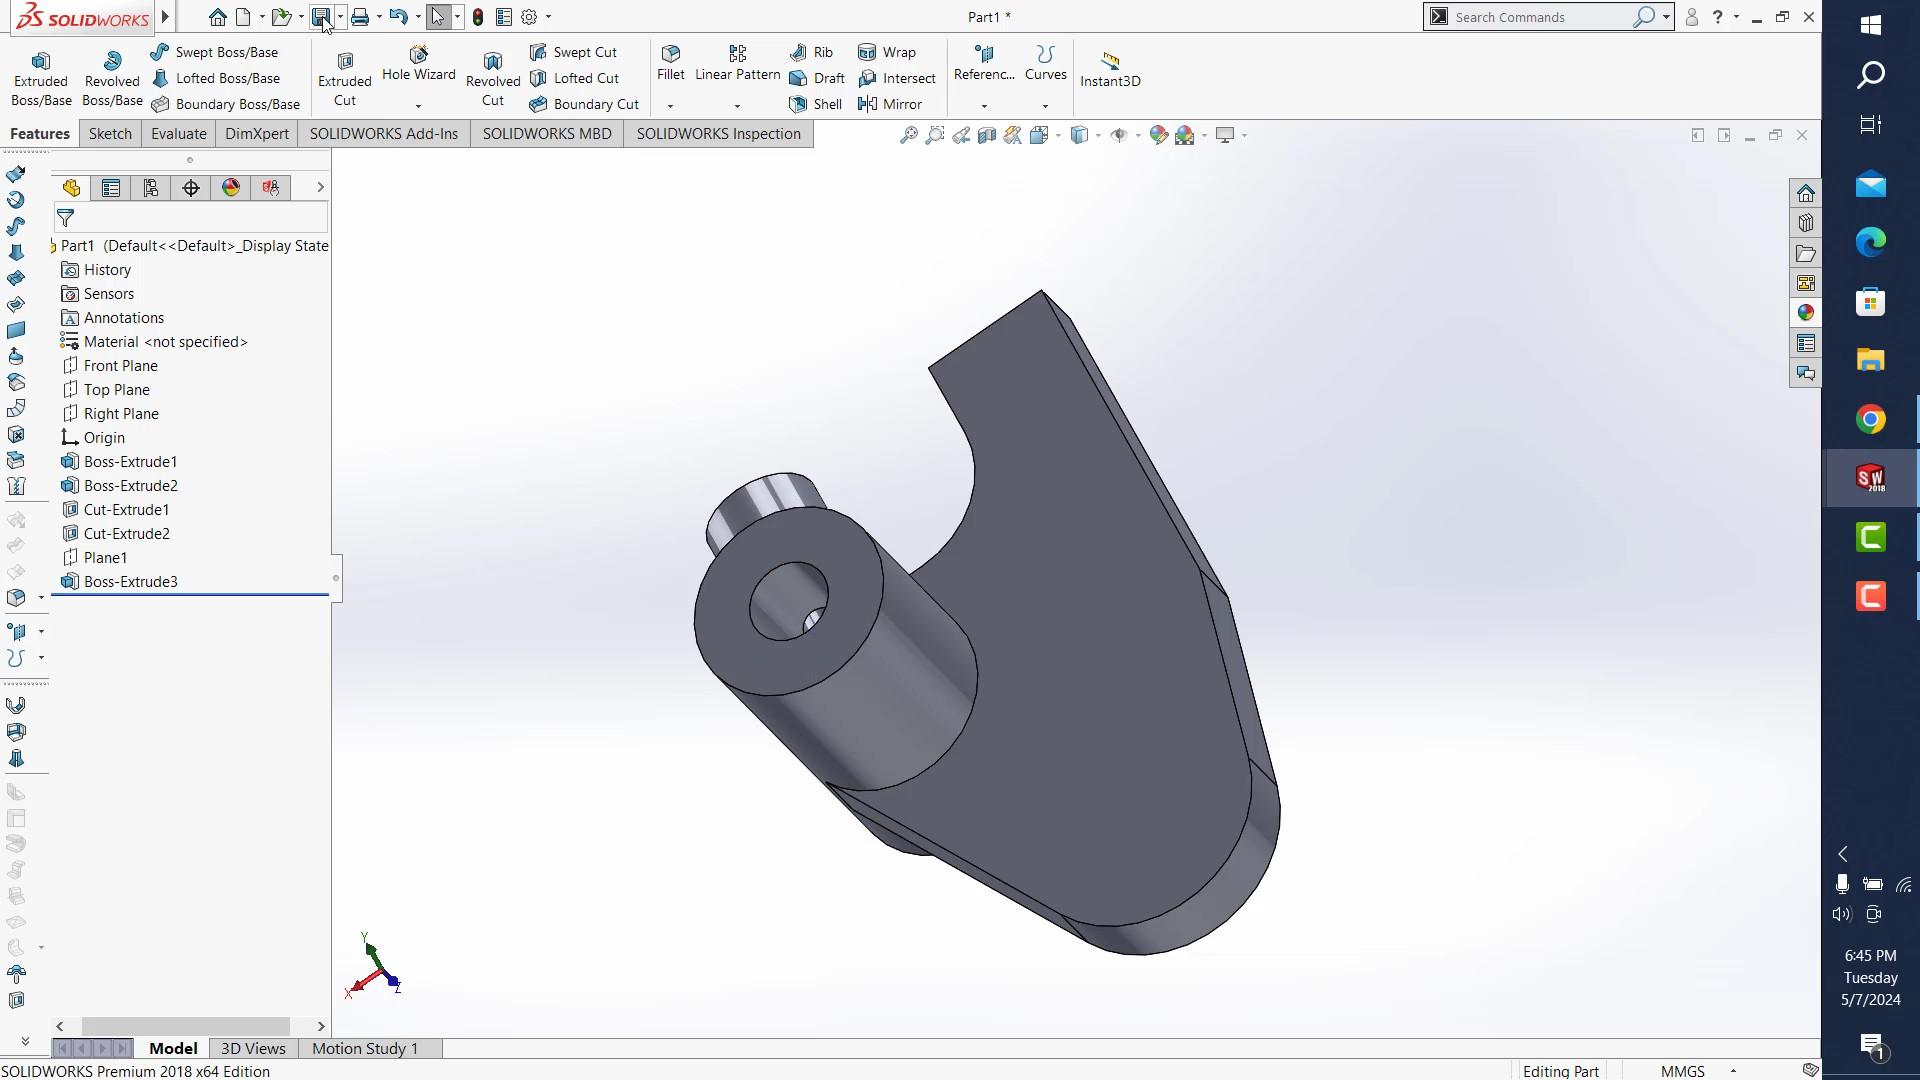Select the Mirror feature tool
Image resolution: width=1920 pixels, height=1080 pixels.
(892, 104)
